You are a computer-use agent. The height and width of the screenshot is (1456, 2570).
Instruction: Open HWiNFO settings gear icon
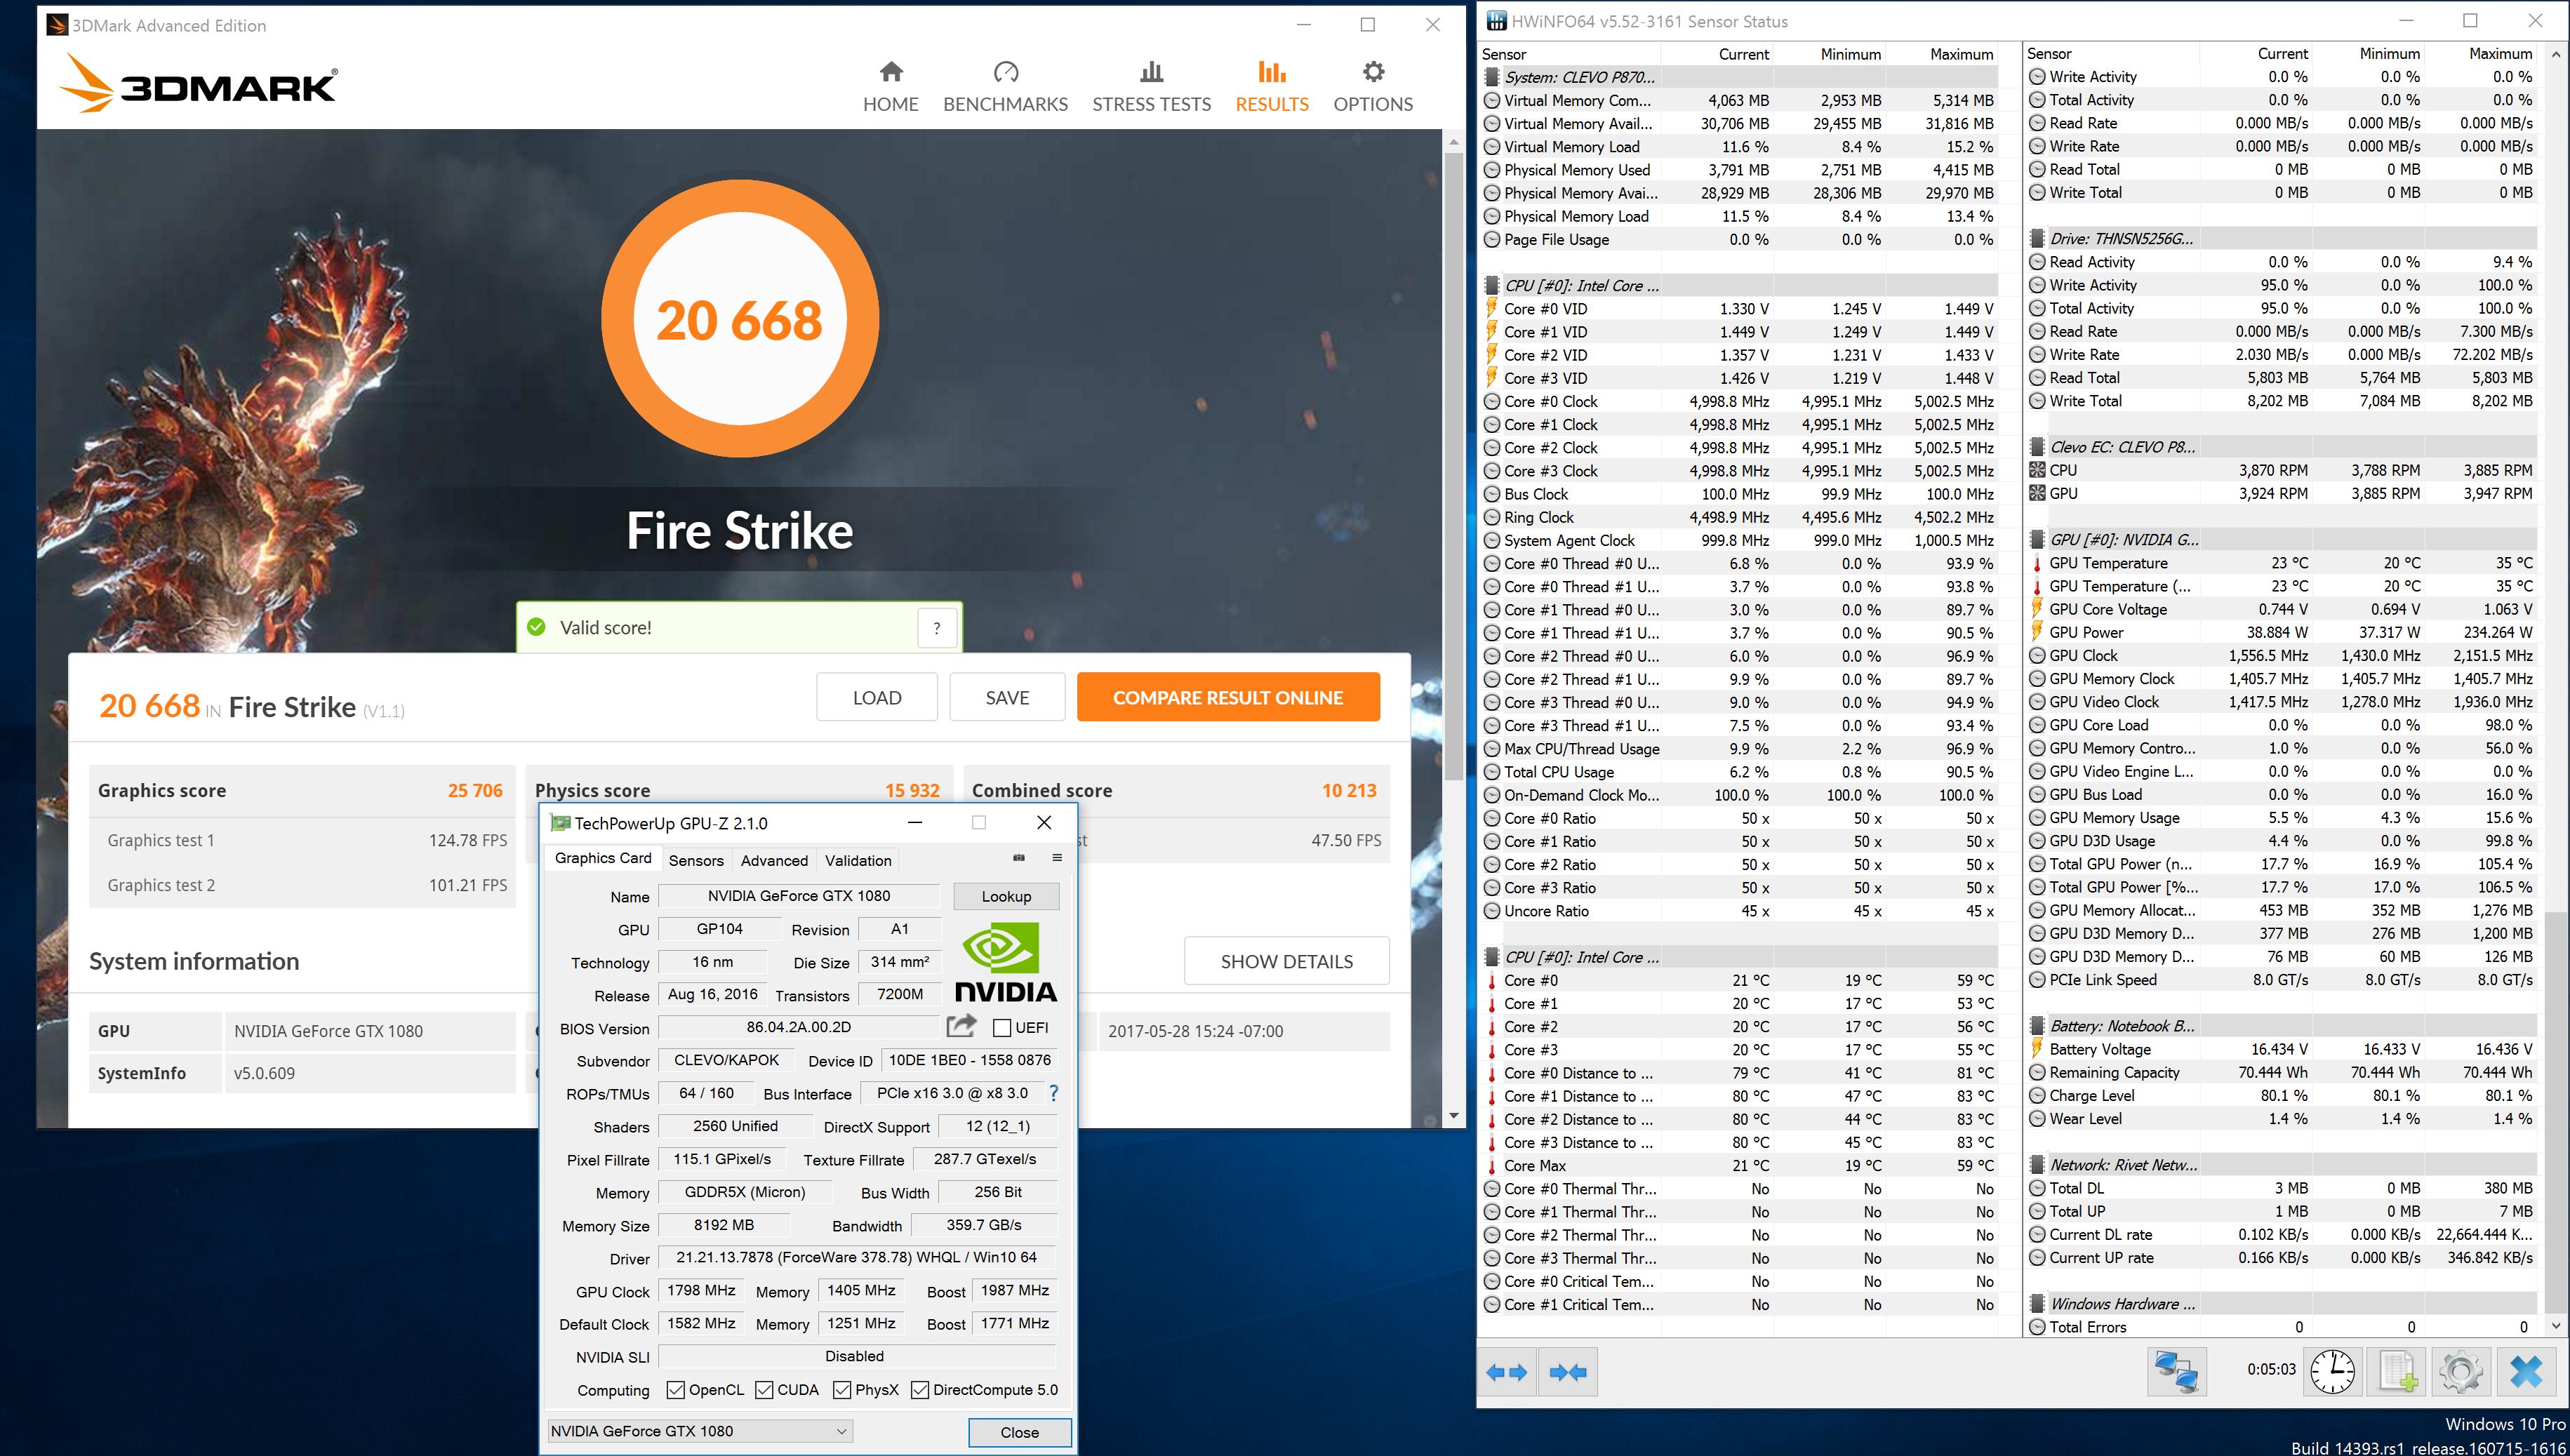(x=2461, y=1371)
